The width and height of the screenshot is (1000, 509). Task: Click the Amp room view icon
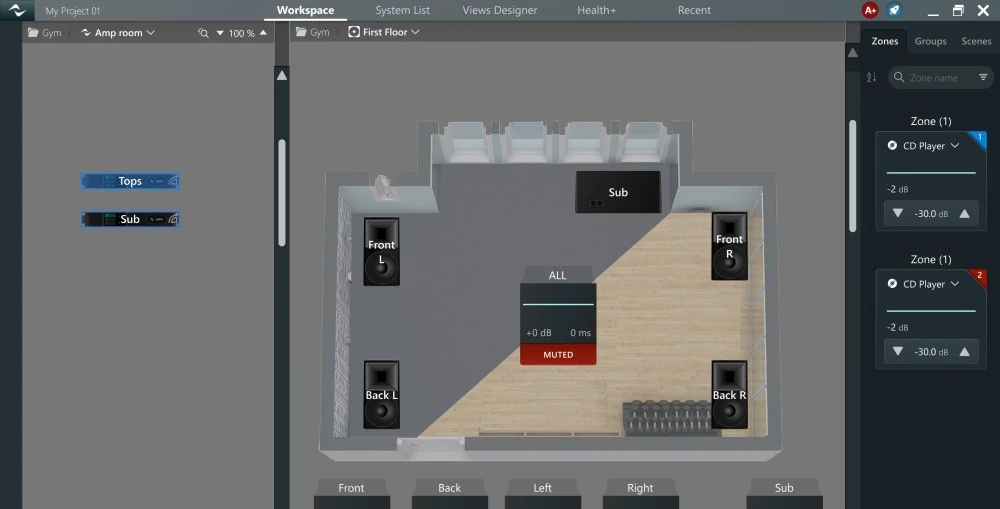[86, 33]
